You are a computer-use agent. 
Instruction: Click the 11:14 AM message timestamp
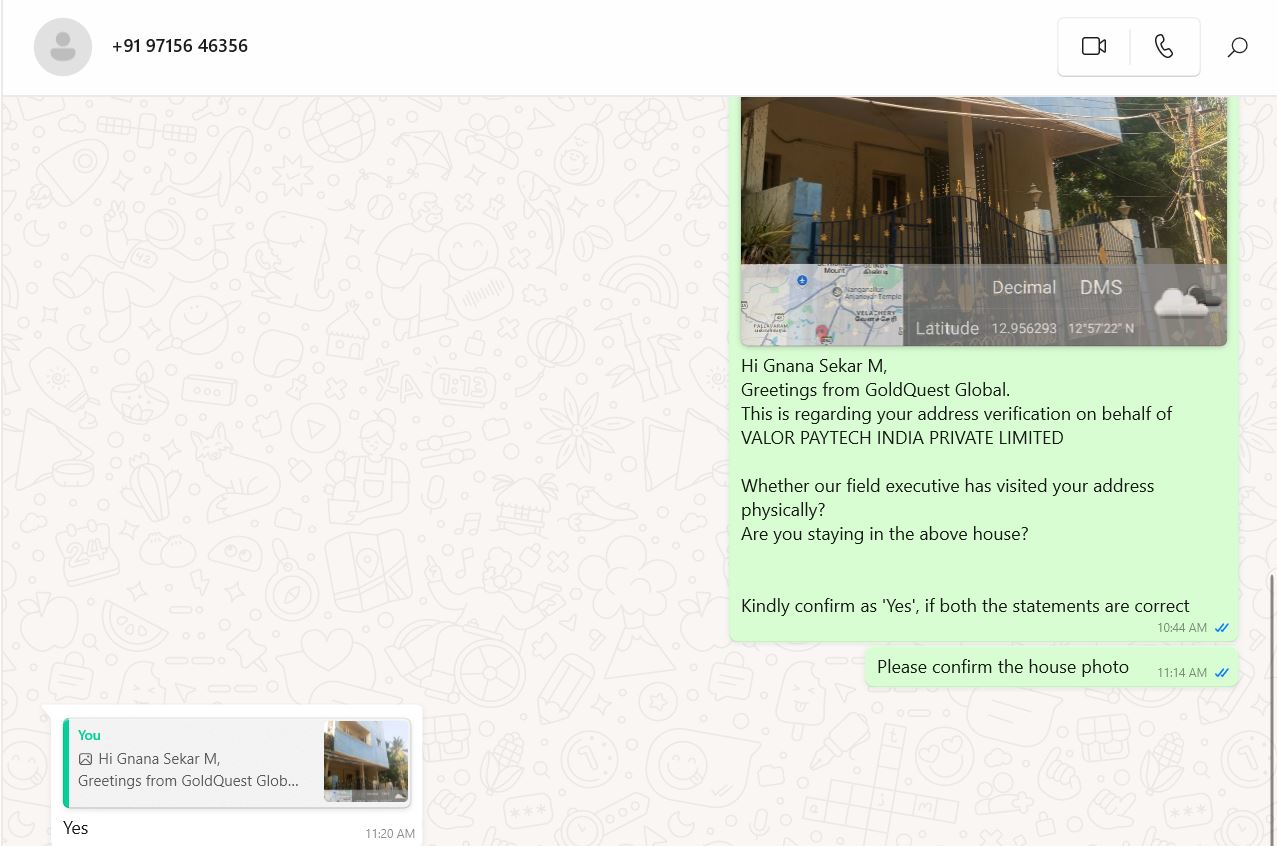coord(1182,673)
